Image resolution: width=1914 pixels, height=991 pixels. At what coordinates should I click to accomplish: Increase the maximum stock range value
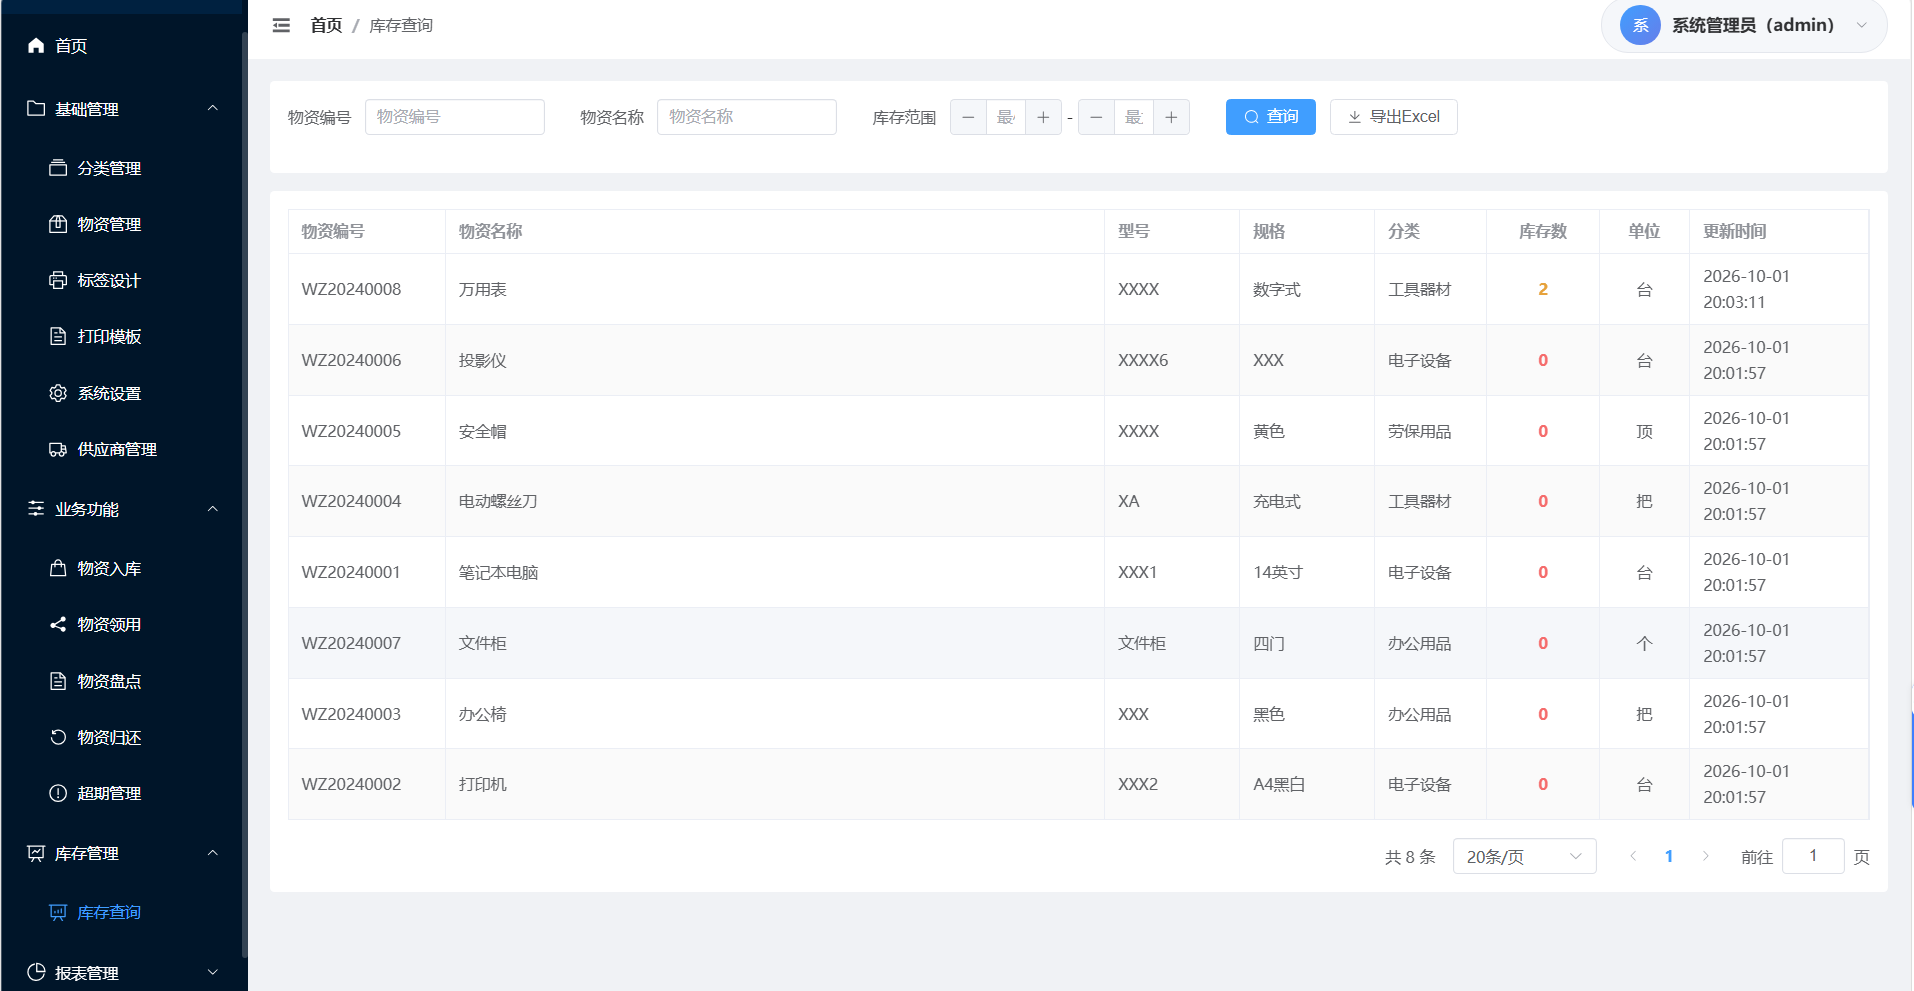pos(1171,117)
